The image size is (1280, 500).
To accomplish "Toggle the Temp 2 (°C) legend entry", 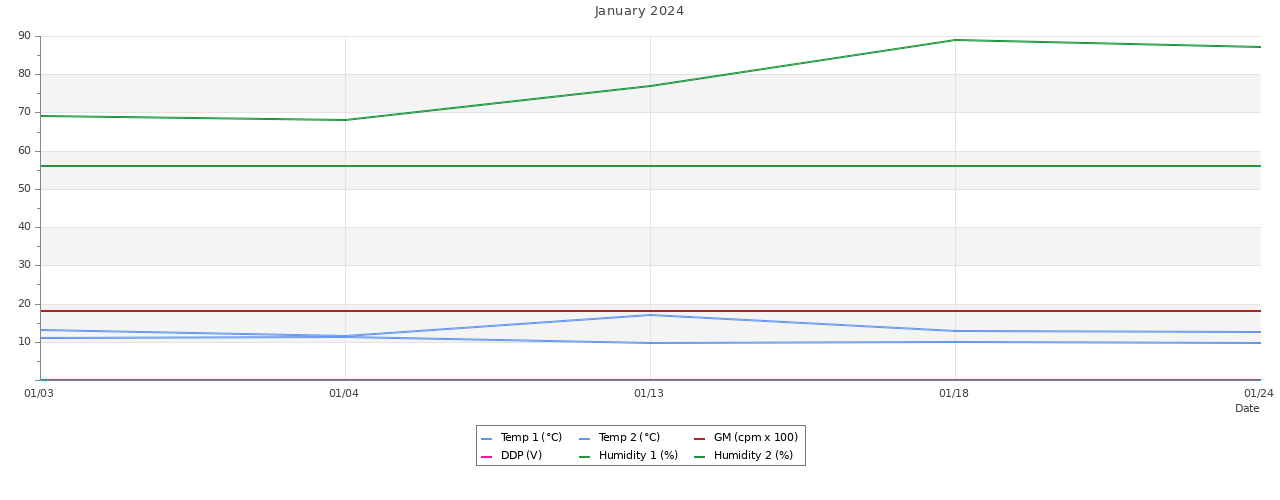I will (629, 438).
